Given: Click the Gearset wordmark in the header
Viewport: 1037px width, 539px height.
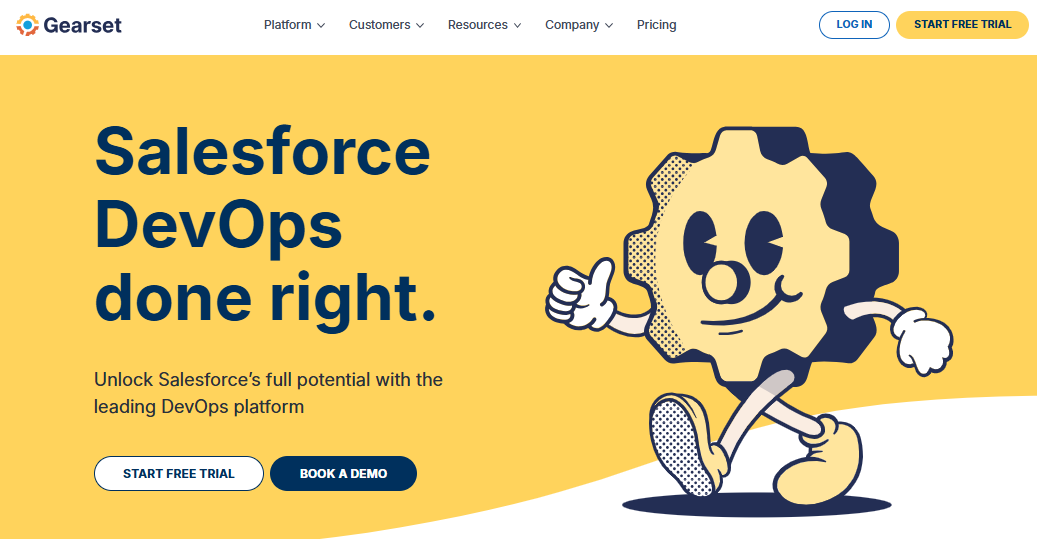Looking at the screenshot, I should tap(83, 25).
